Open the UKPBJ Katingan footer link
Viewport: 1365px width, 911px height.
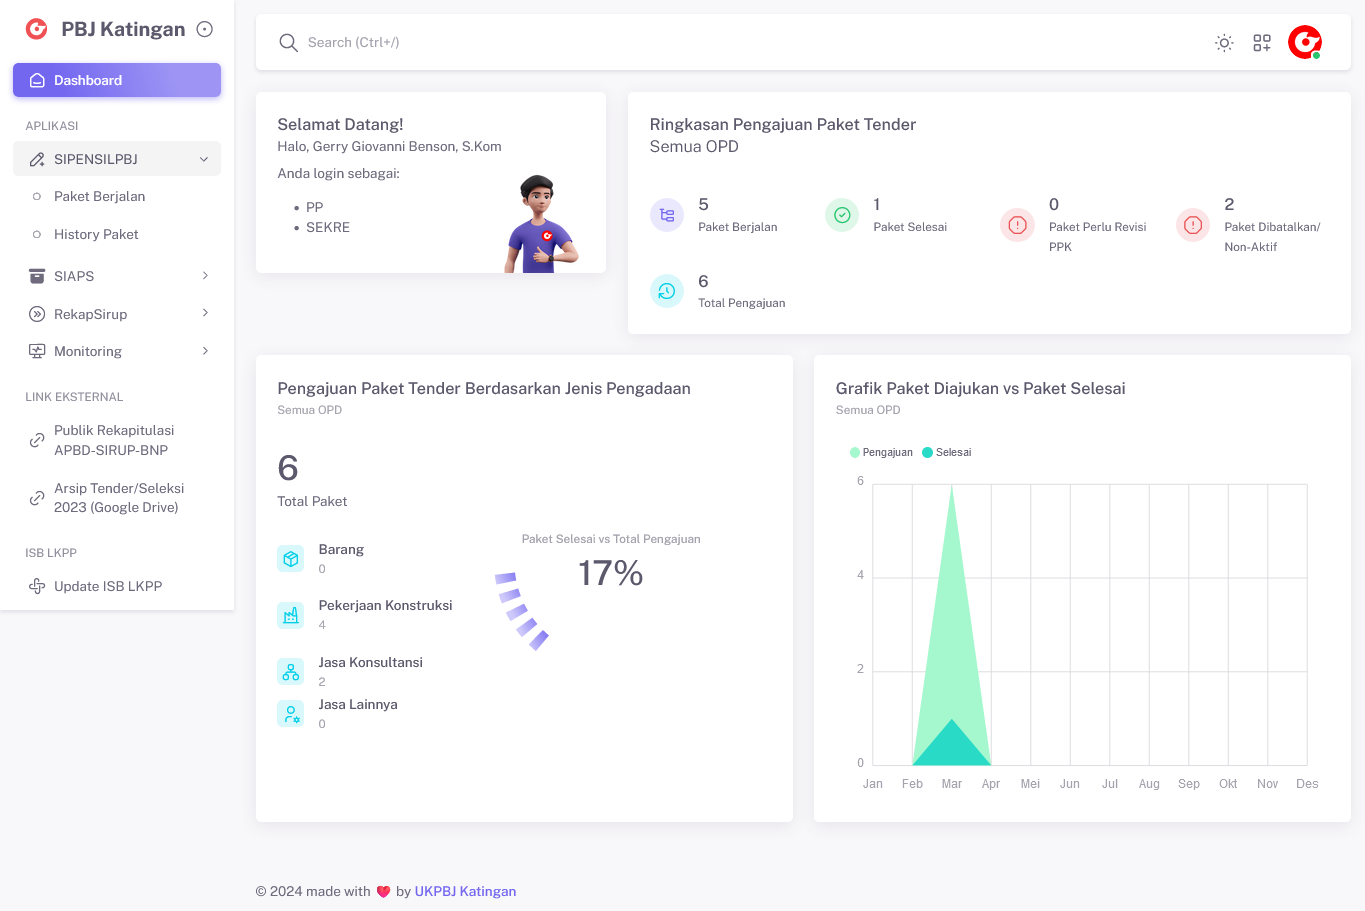click(x=465, y=892)
